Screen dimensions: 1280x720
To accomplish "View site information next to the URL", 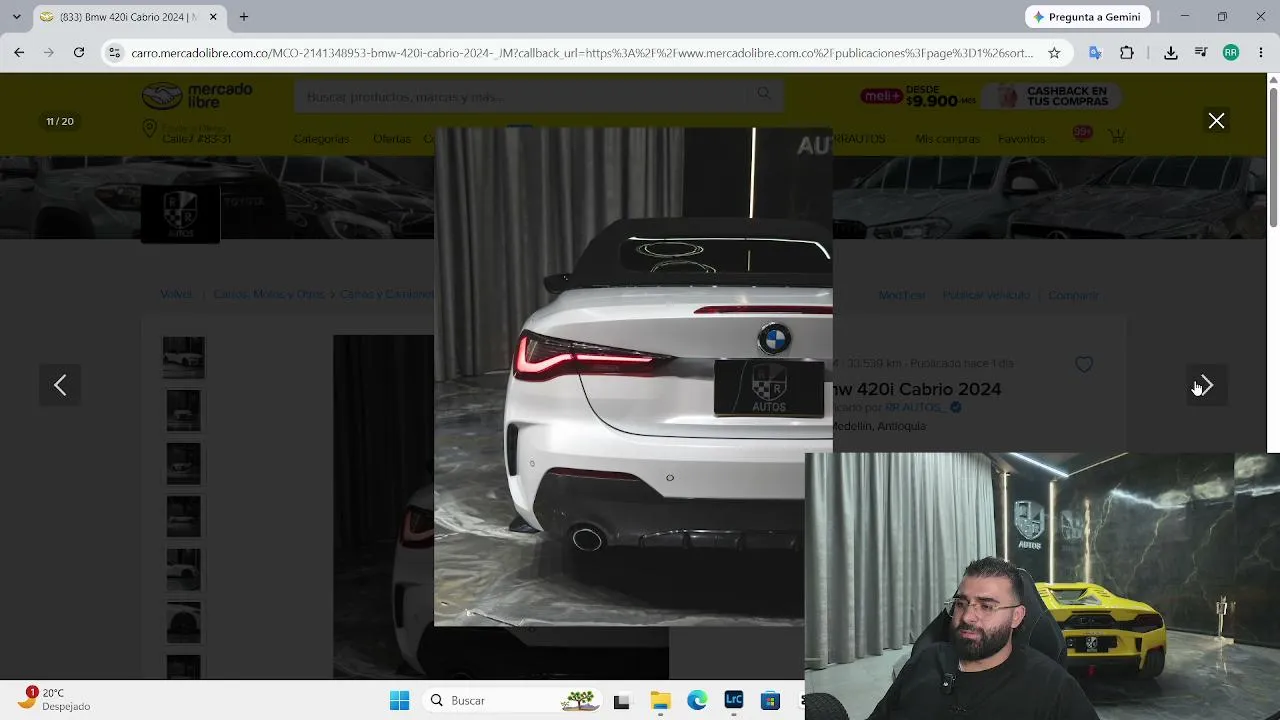I will pyautogui.click(x=114, y=53).
